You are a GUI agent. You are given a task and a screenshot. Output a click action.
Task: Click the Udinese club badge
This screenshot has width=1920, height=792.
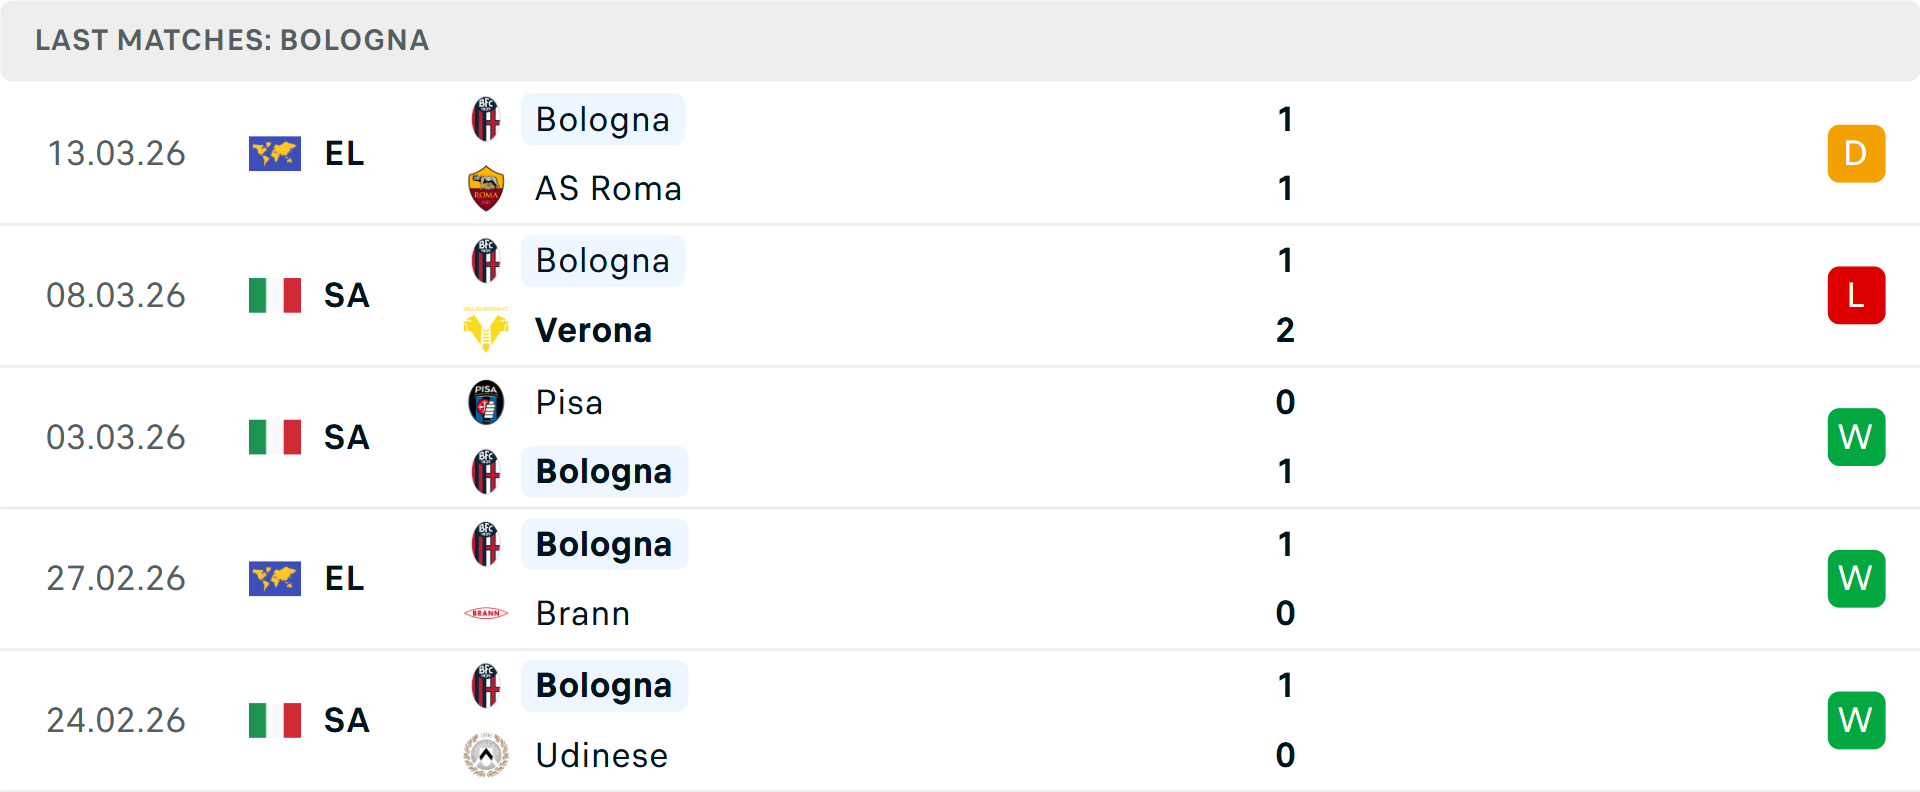485,755
